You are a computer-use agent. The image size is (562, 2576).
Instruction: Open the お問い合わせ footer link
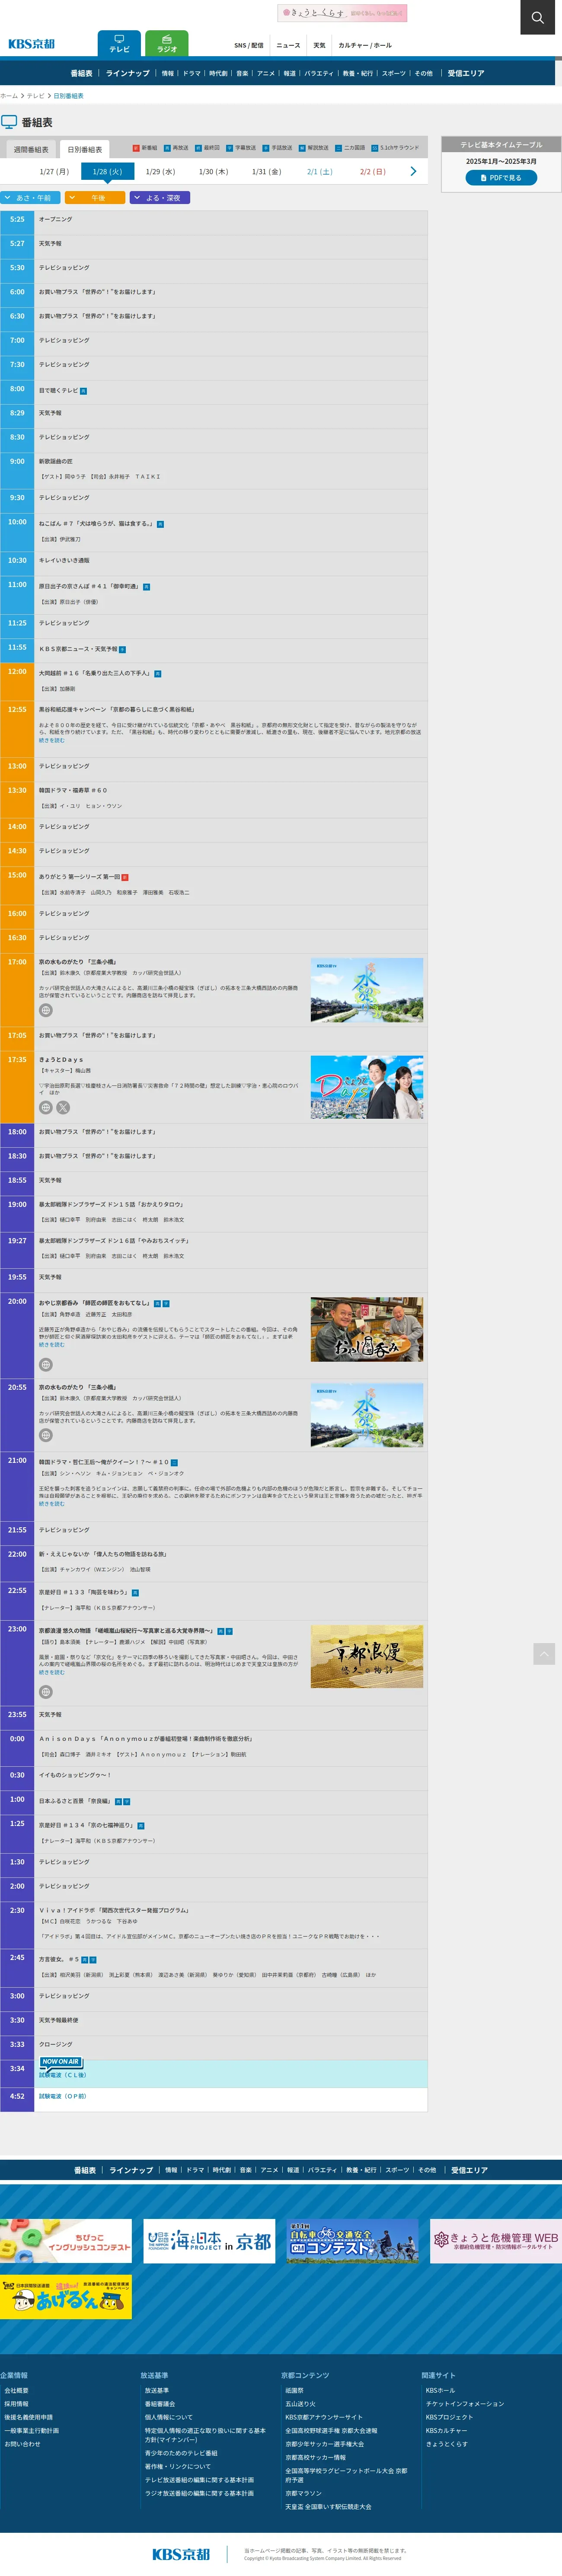tap(22, 2444)
